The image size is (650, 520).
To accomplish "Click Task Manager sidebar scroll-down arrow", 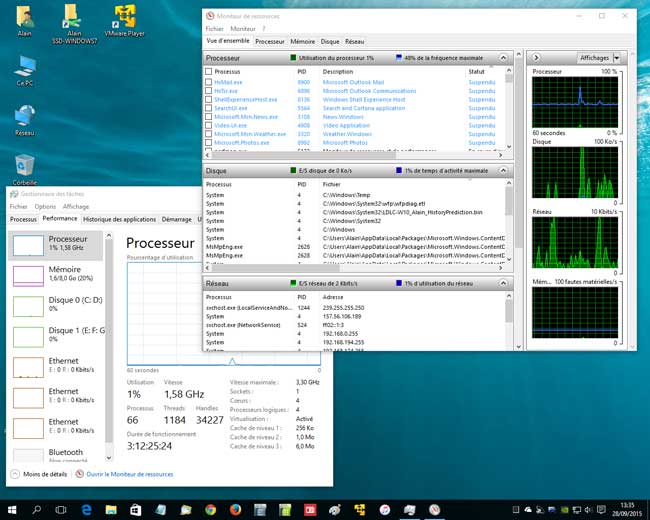I will point(109,458).
